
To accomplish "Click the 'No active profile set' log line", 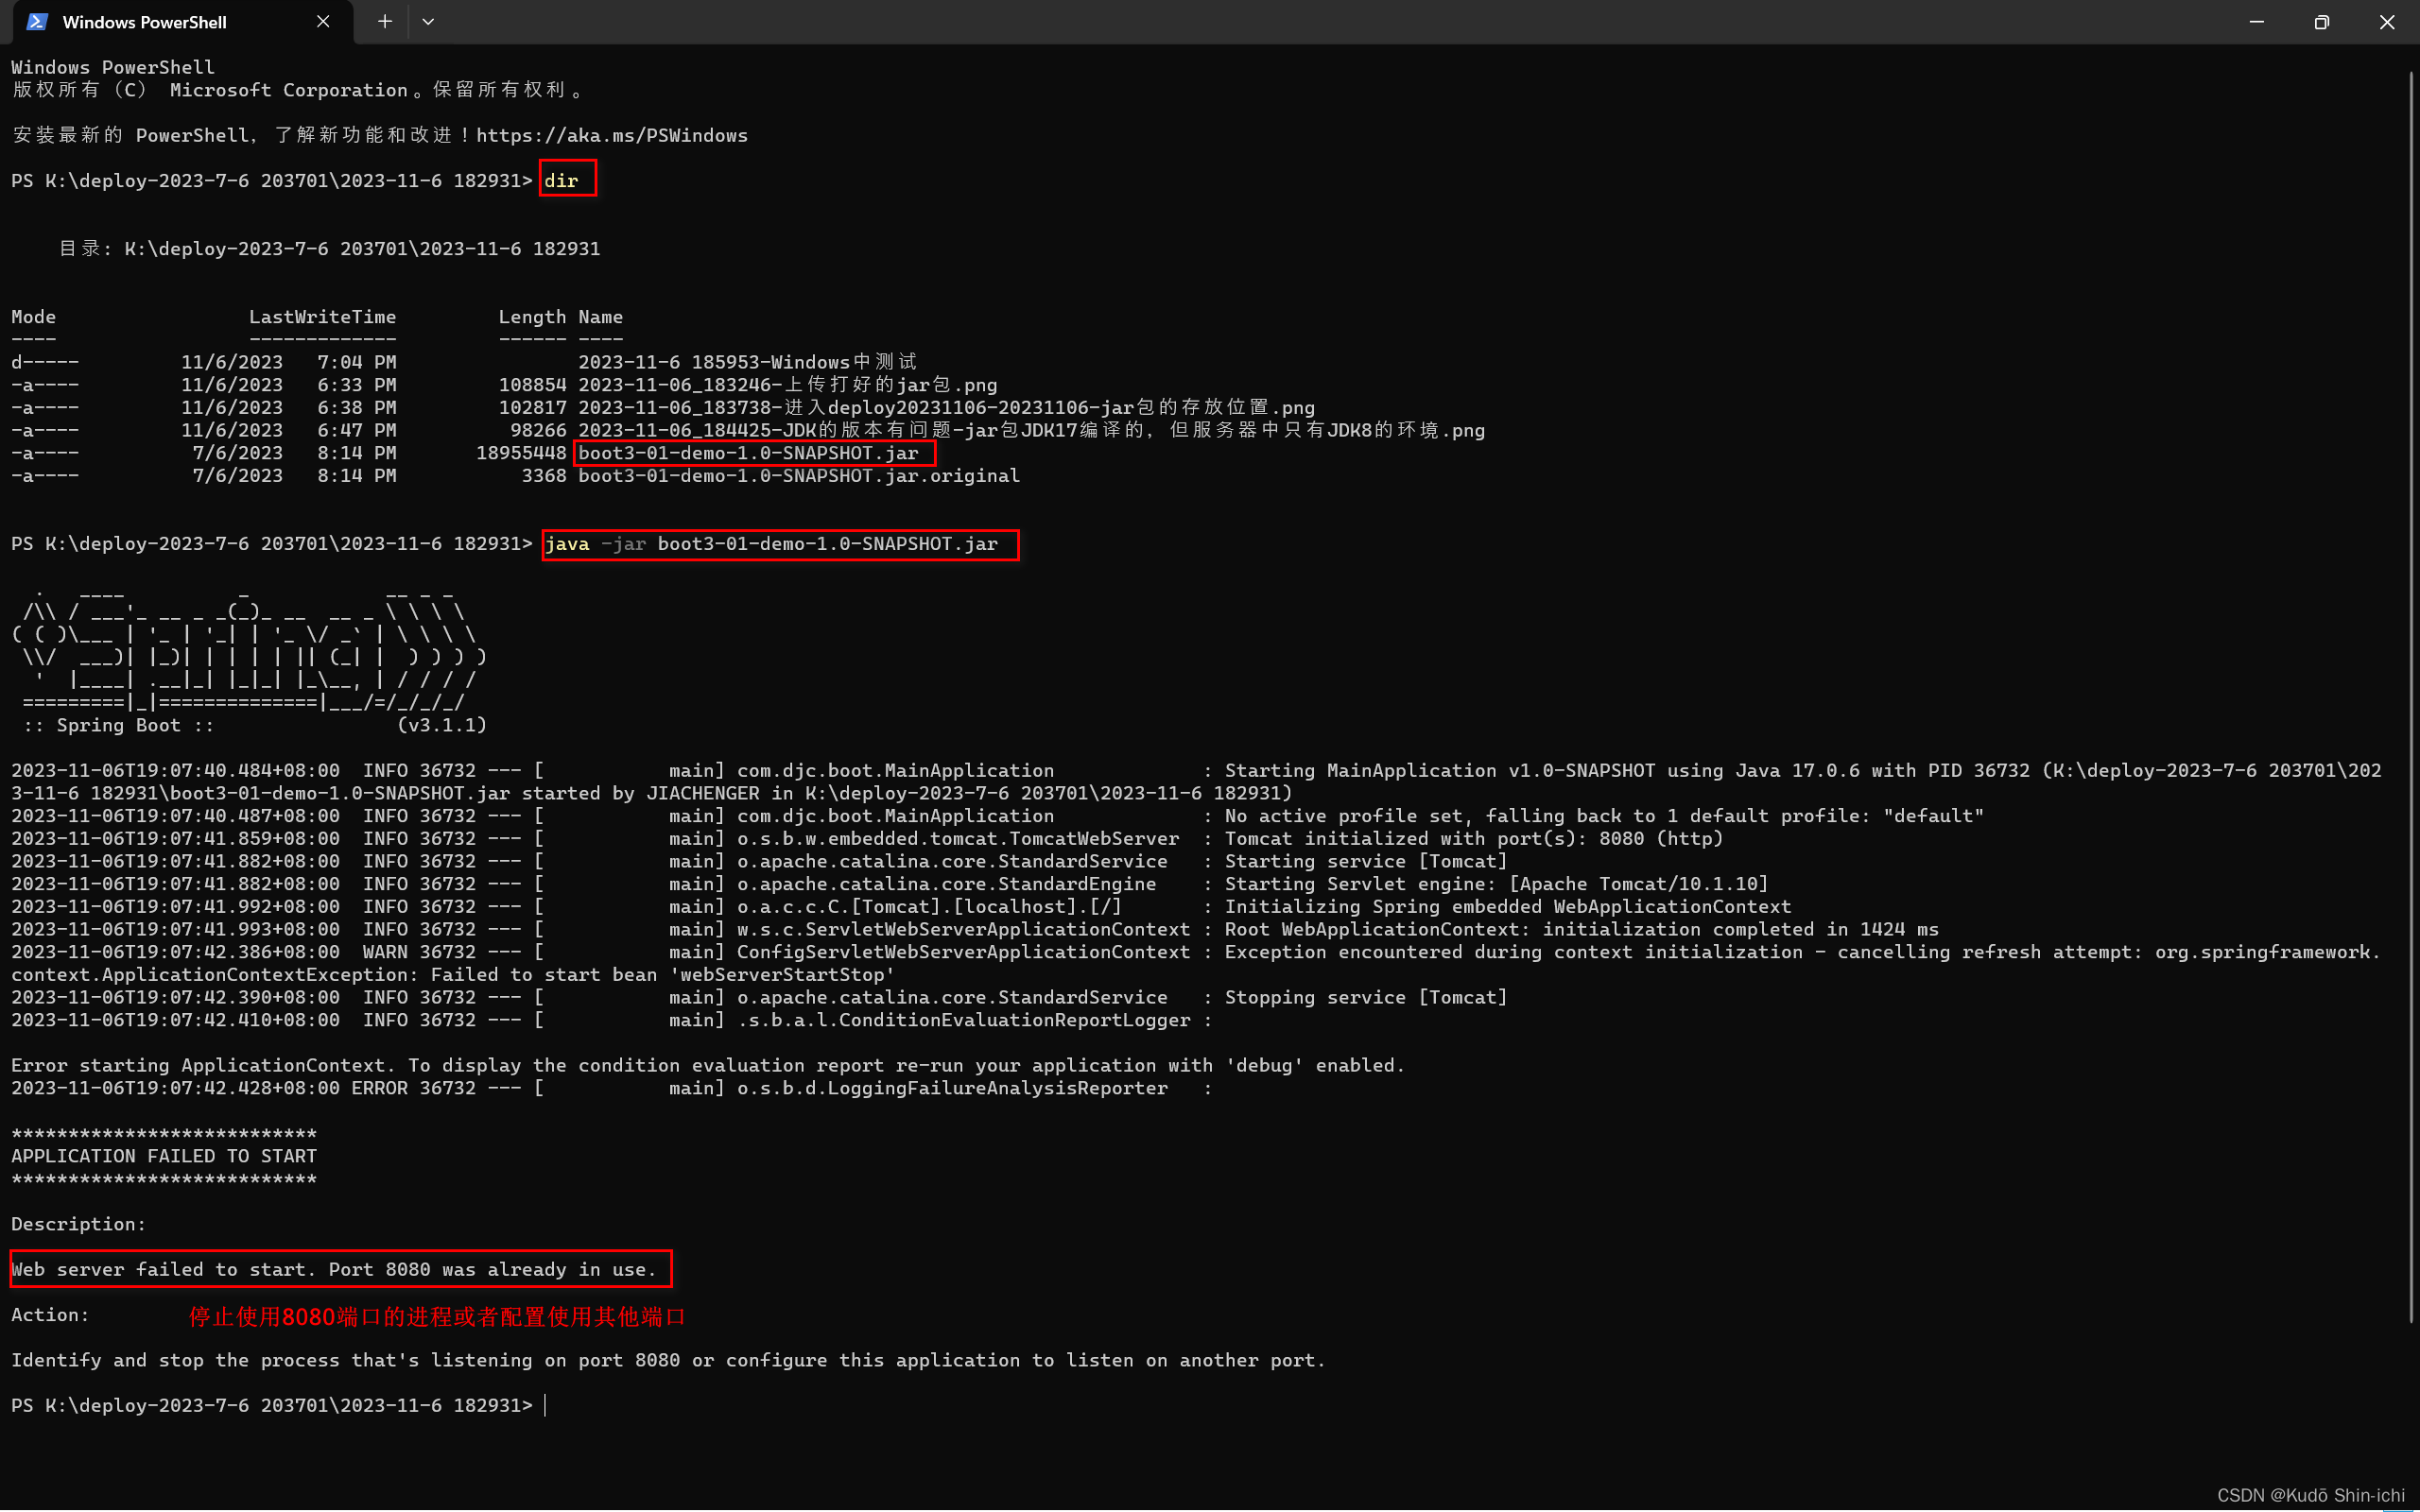I will point(997,816).
